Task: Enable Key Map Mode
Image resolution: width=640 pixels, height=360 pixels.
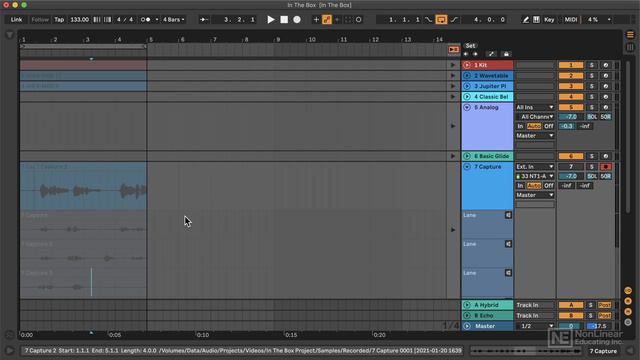Action: (549, 19)
